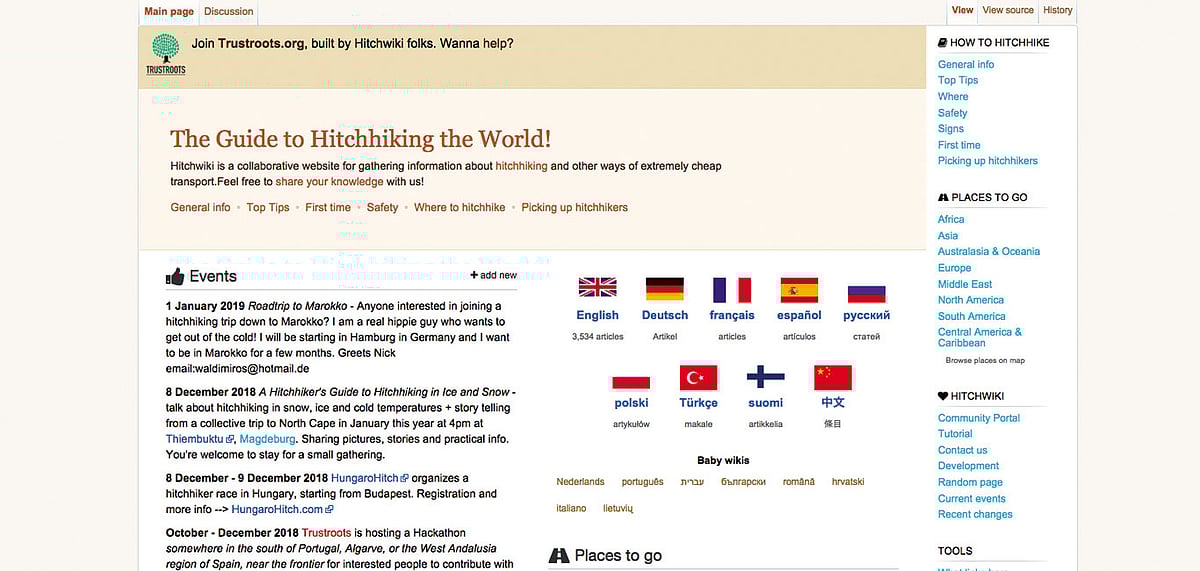Screen dimensions: 1200x571
Task: Open sidebar Europe link
Action: pyautogui.click(x=955, y=268)
